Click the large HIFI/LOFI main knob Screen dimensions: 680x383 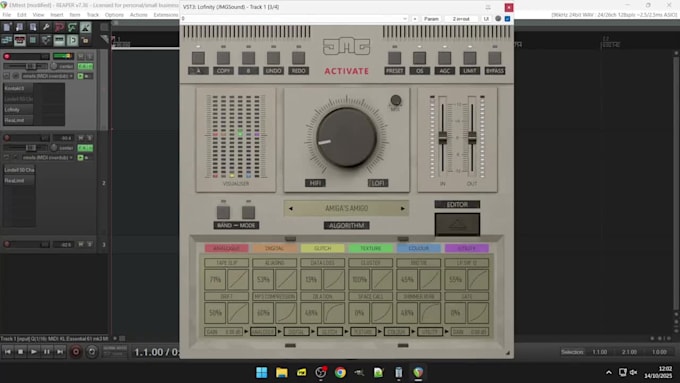(x=346, y=137)
